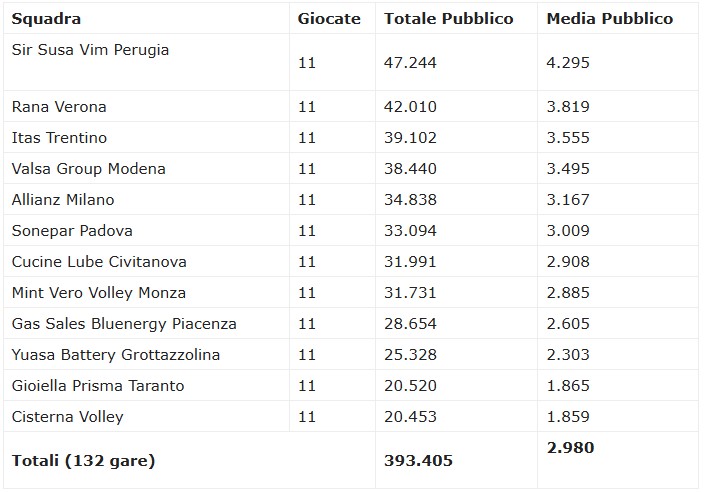This screenshot has width=704, height=492.
Task: Select the Cisterna Volley row label
Action: pos(67,417)
